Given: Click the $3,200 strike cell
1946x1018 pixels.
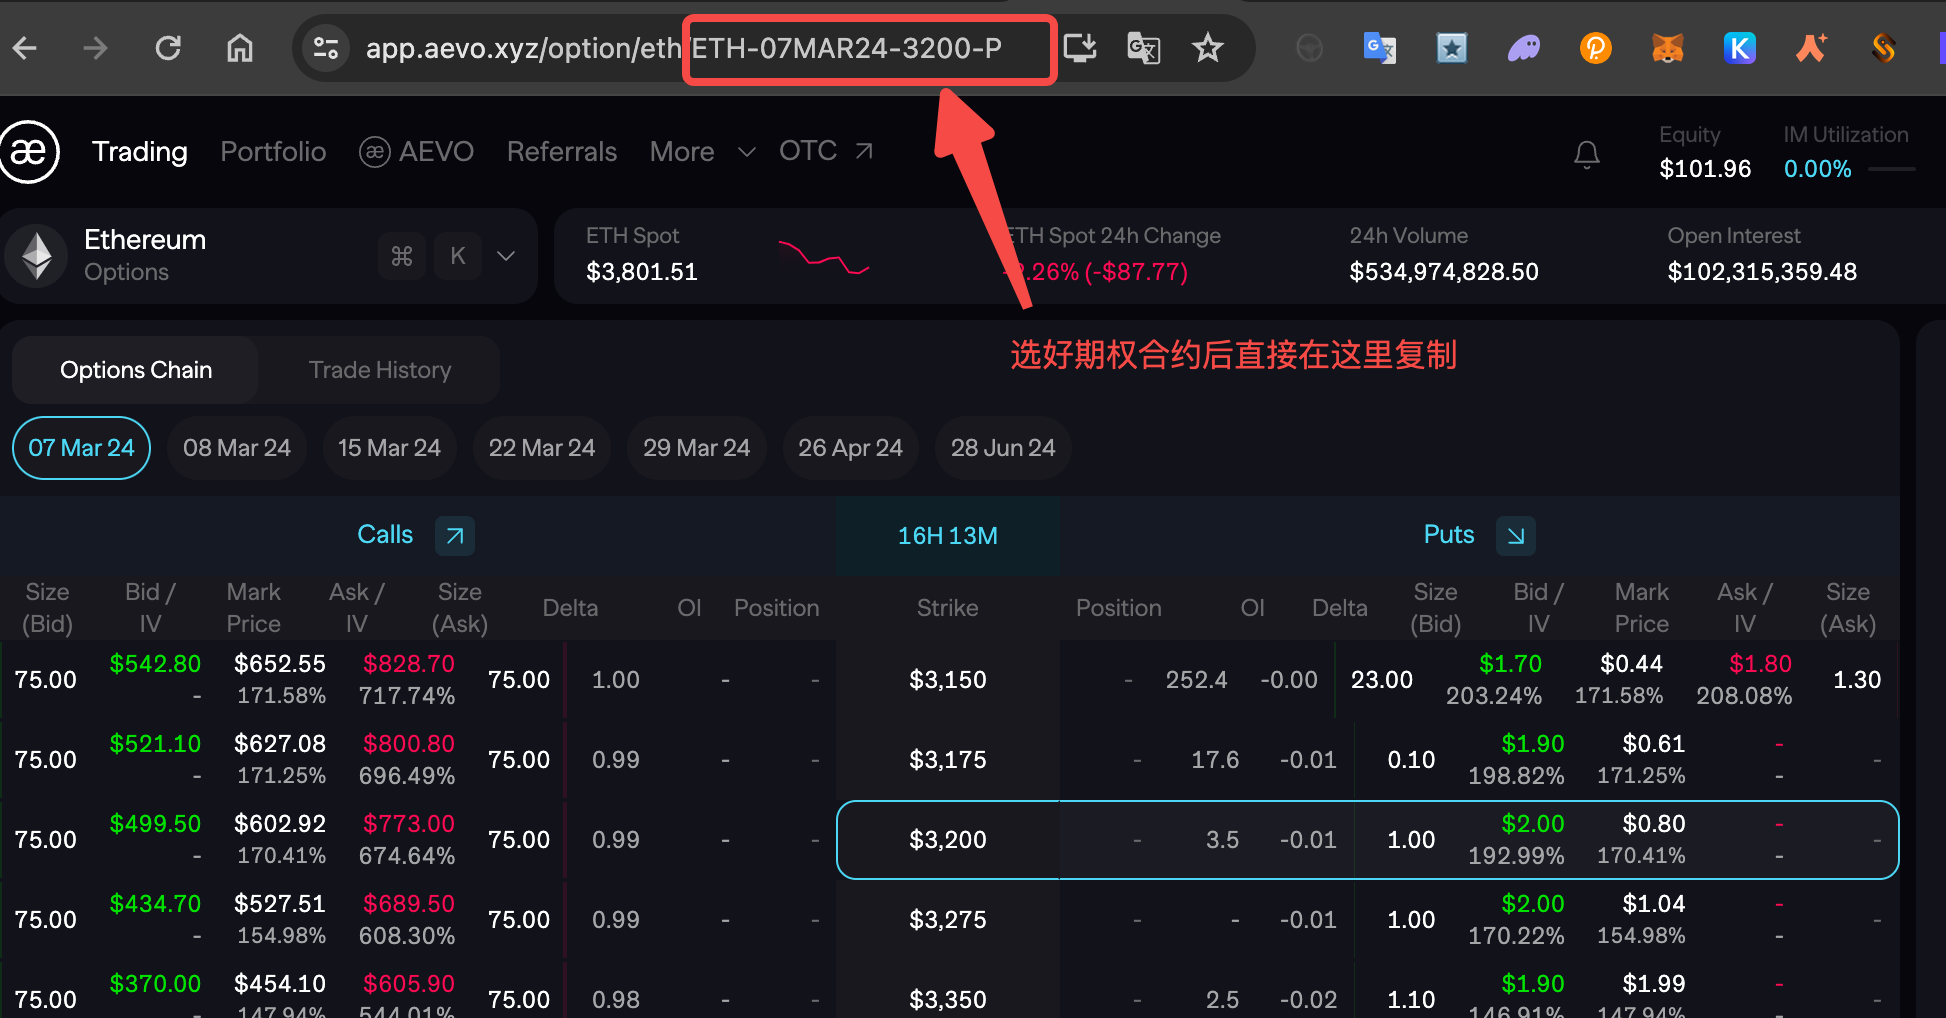Looking at the screenshot, I should 948,840.
